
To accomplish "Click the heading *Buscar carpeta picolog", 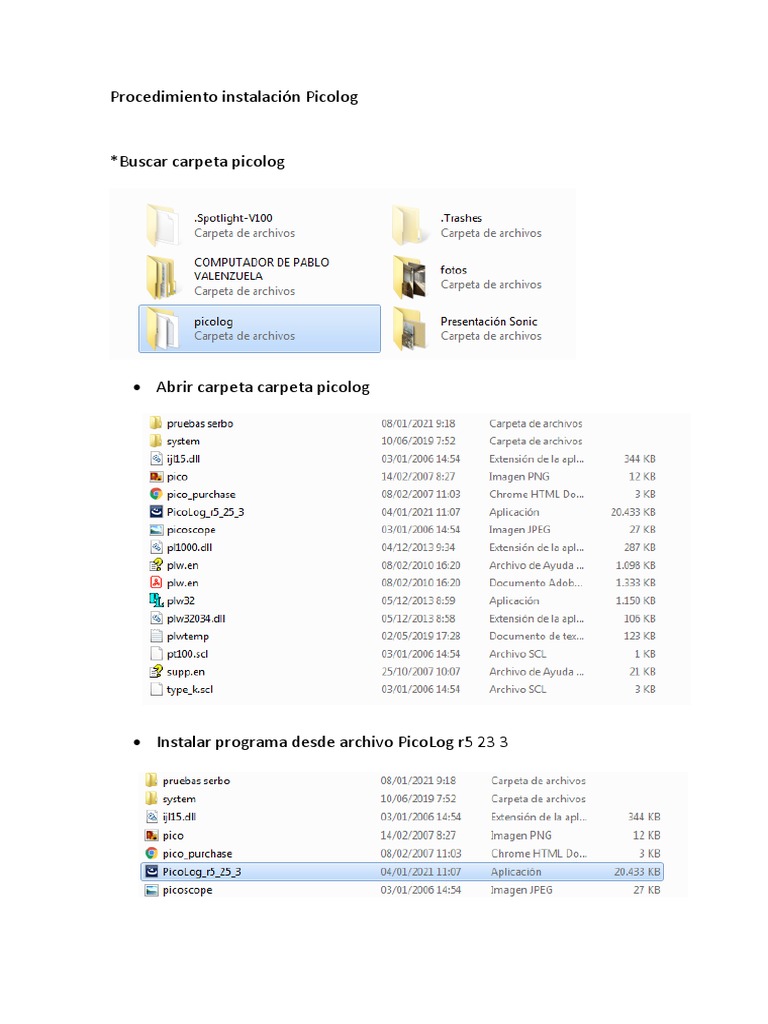I will (197, 161).
